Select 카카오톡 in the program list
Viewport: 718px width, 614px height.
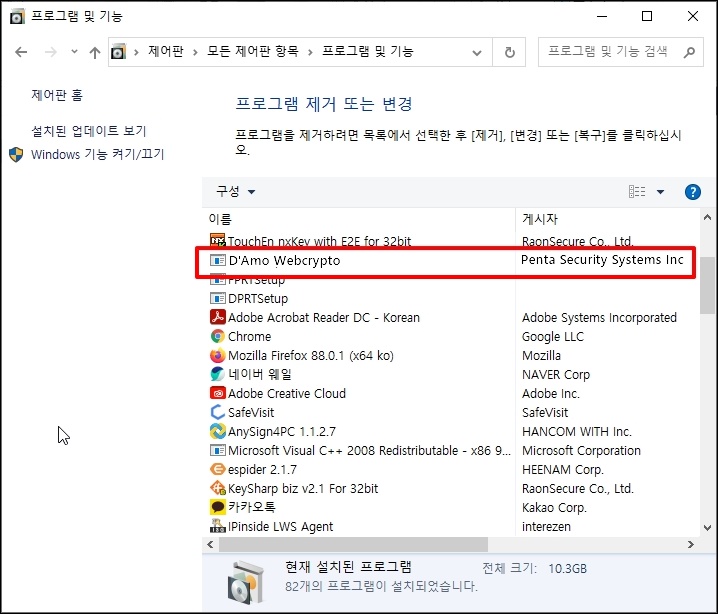tap(252, 507)
